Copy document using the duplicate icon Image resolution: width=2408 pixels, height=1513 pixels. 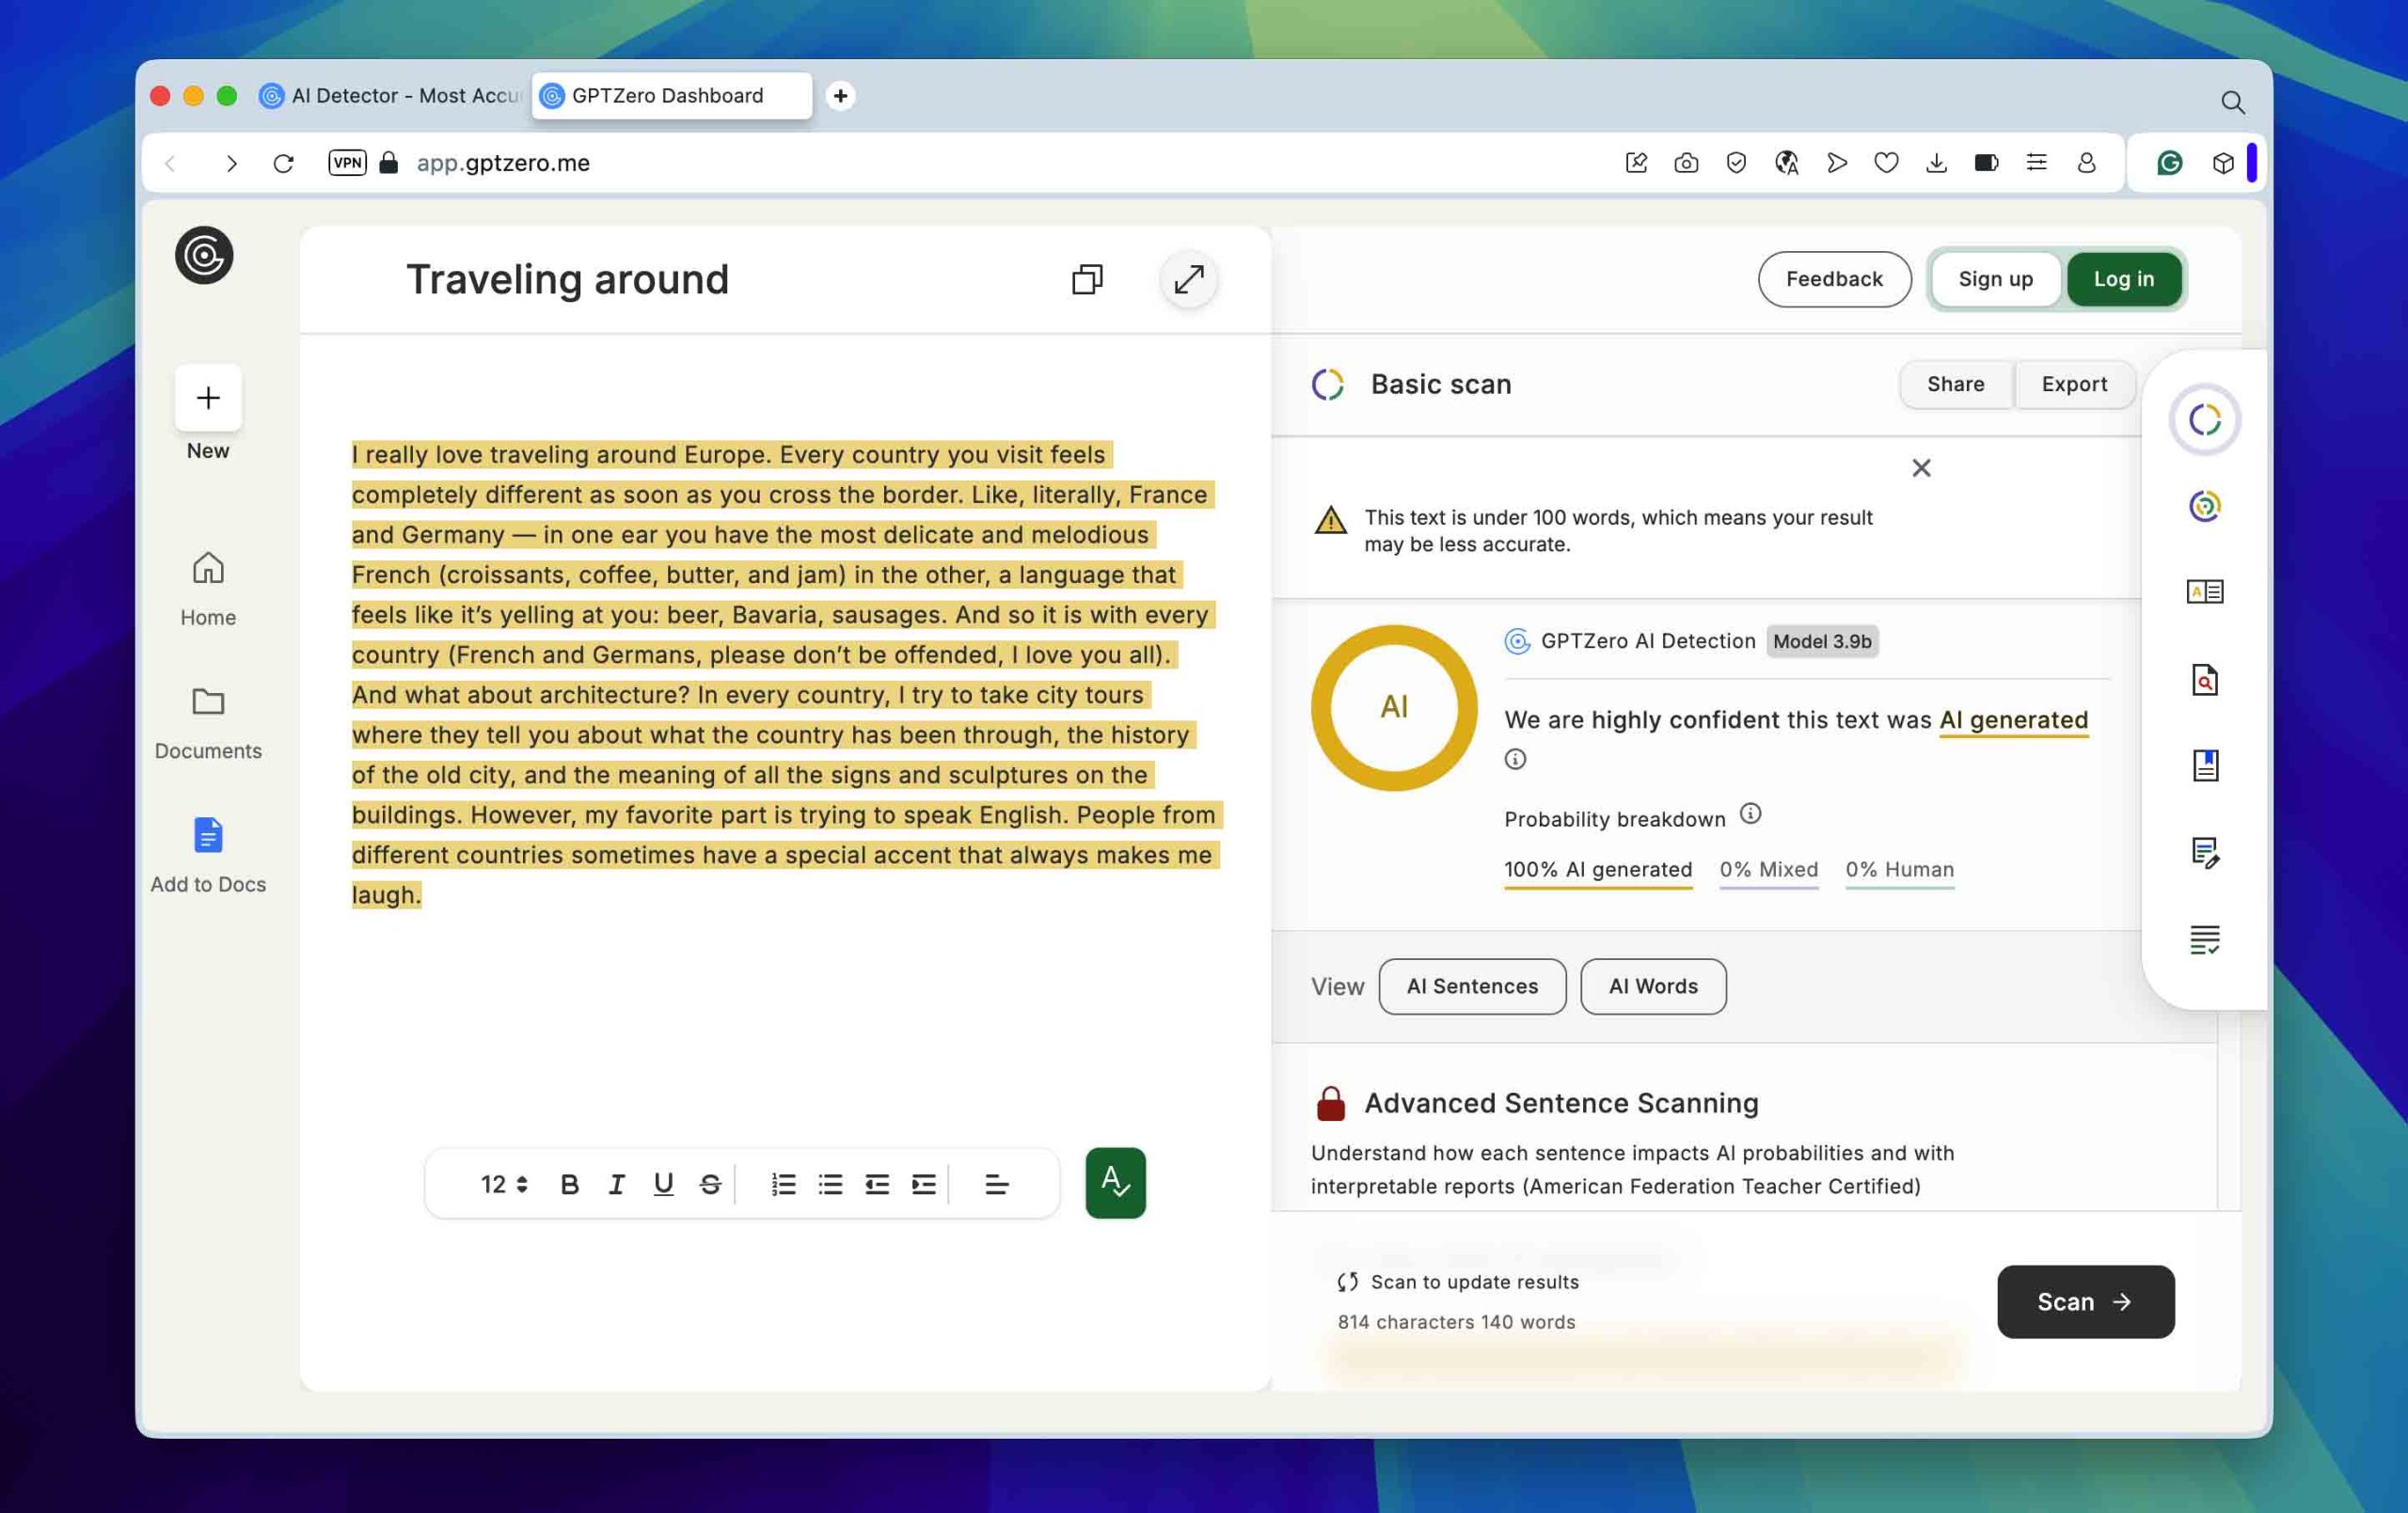coord(1087,279)
